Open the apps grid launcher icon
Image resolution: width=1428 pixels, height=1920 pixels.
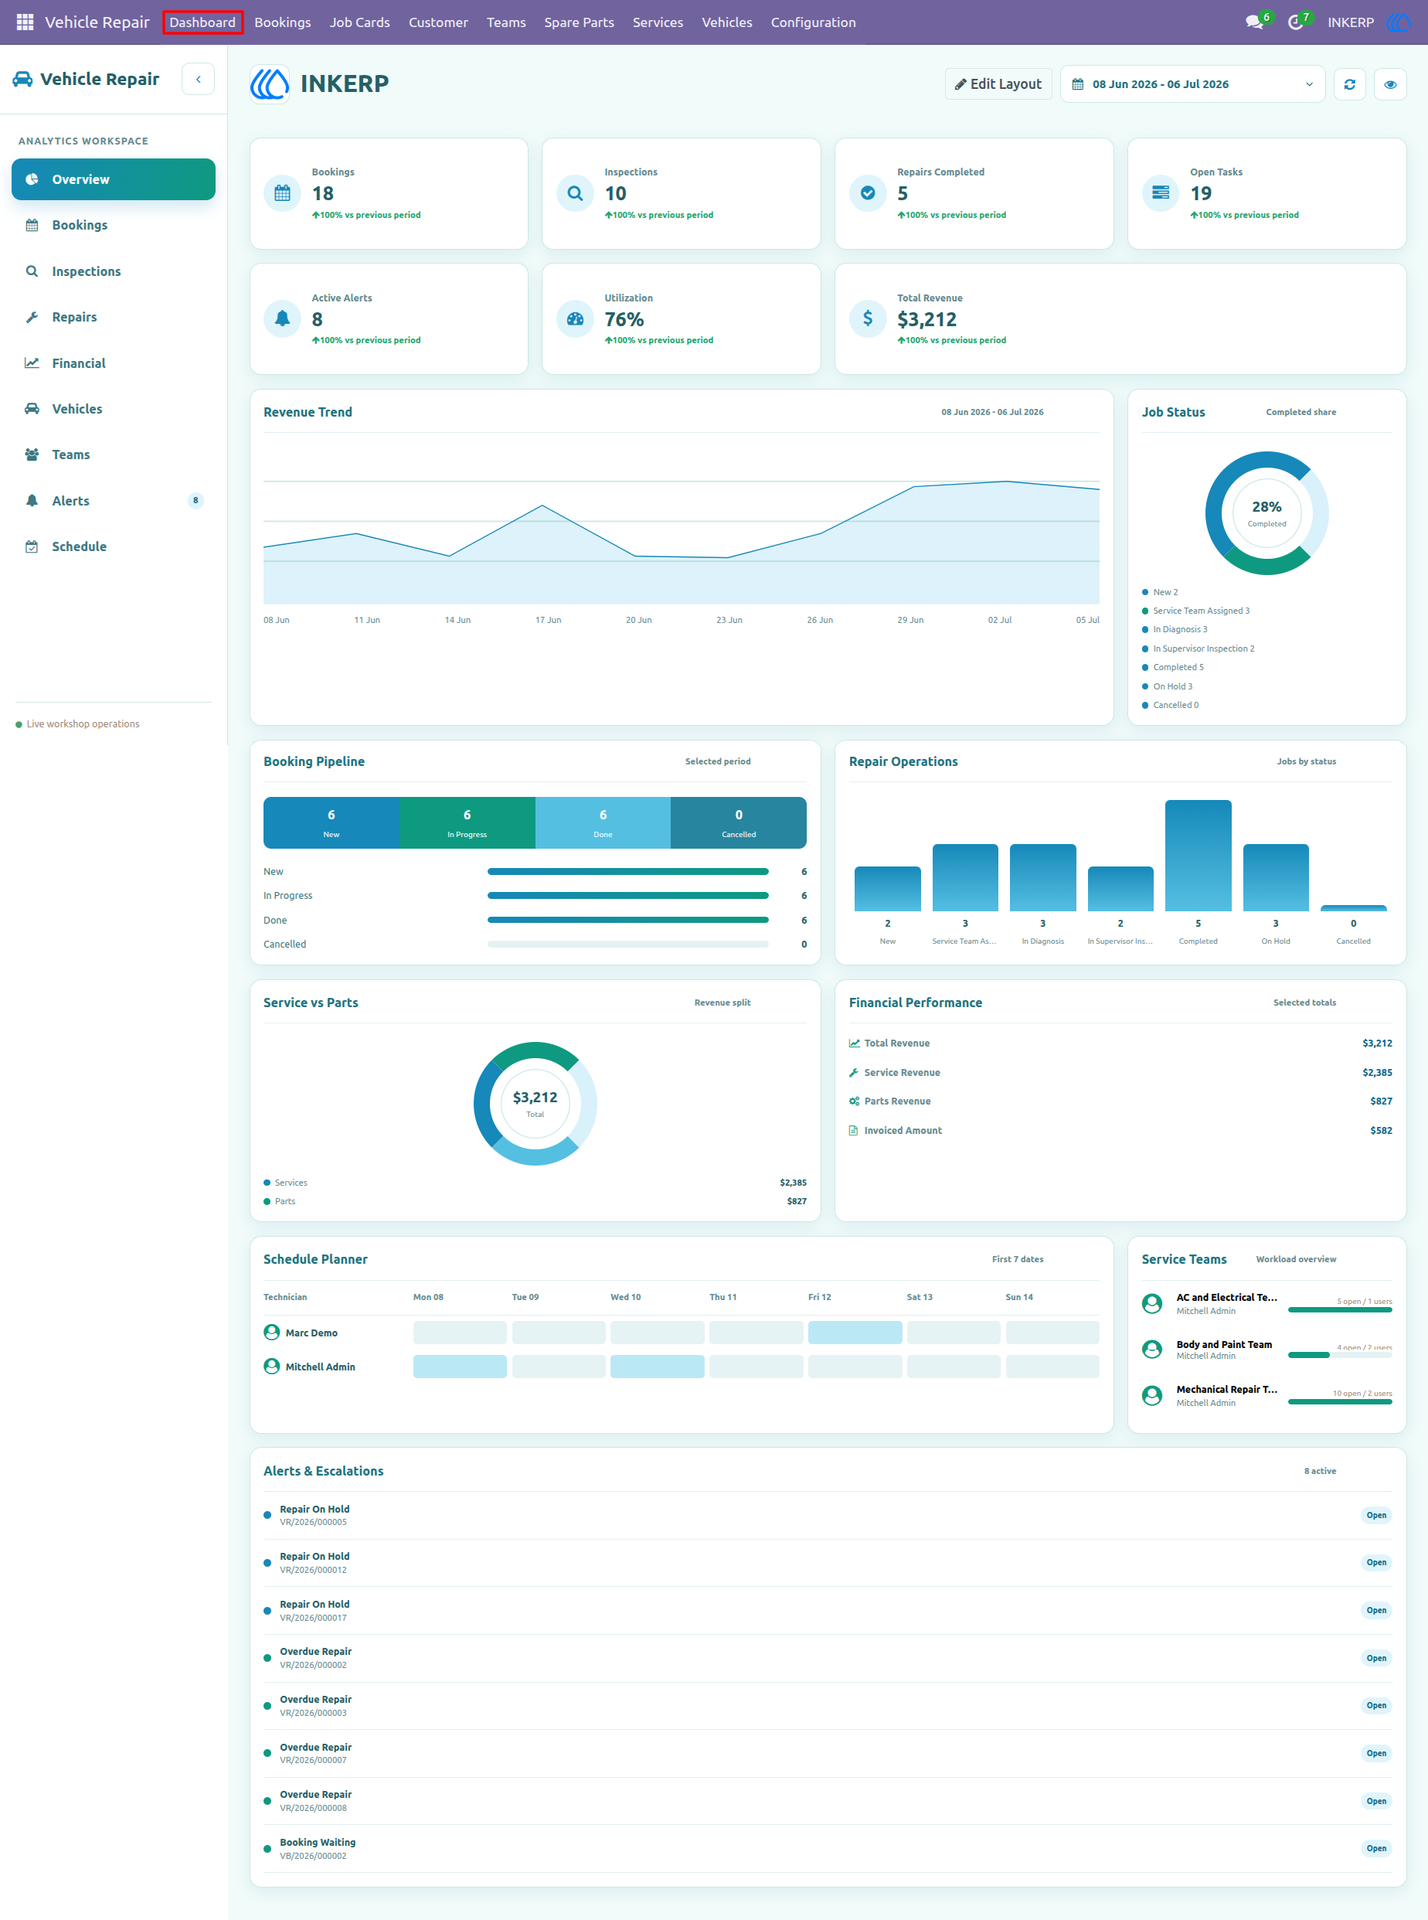coord(25,22)
